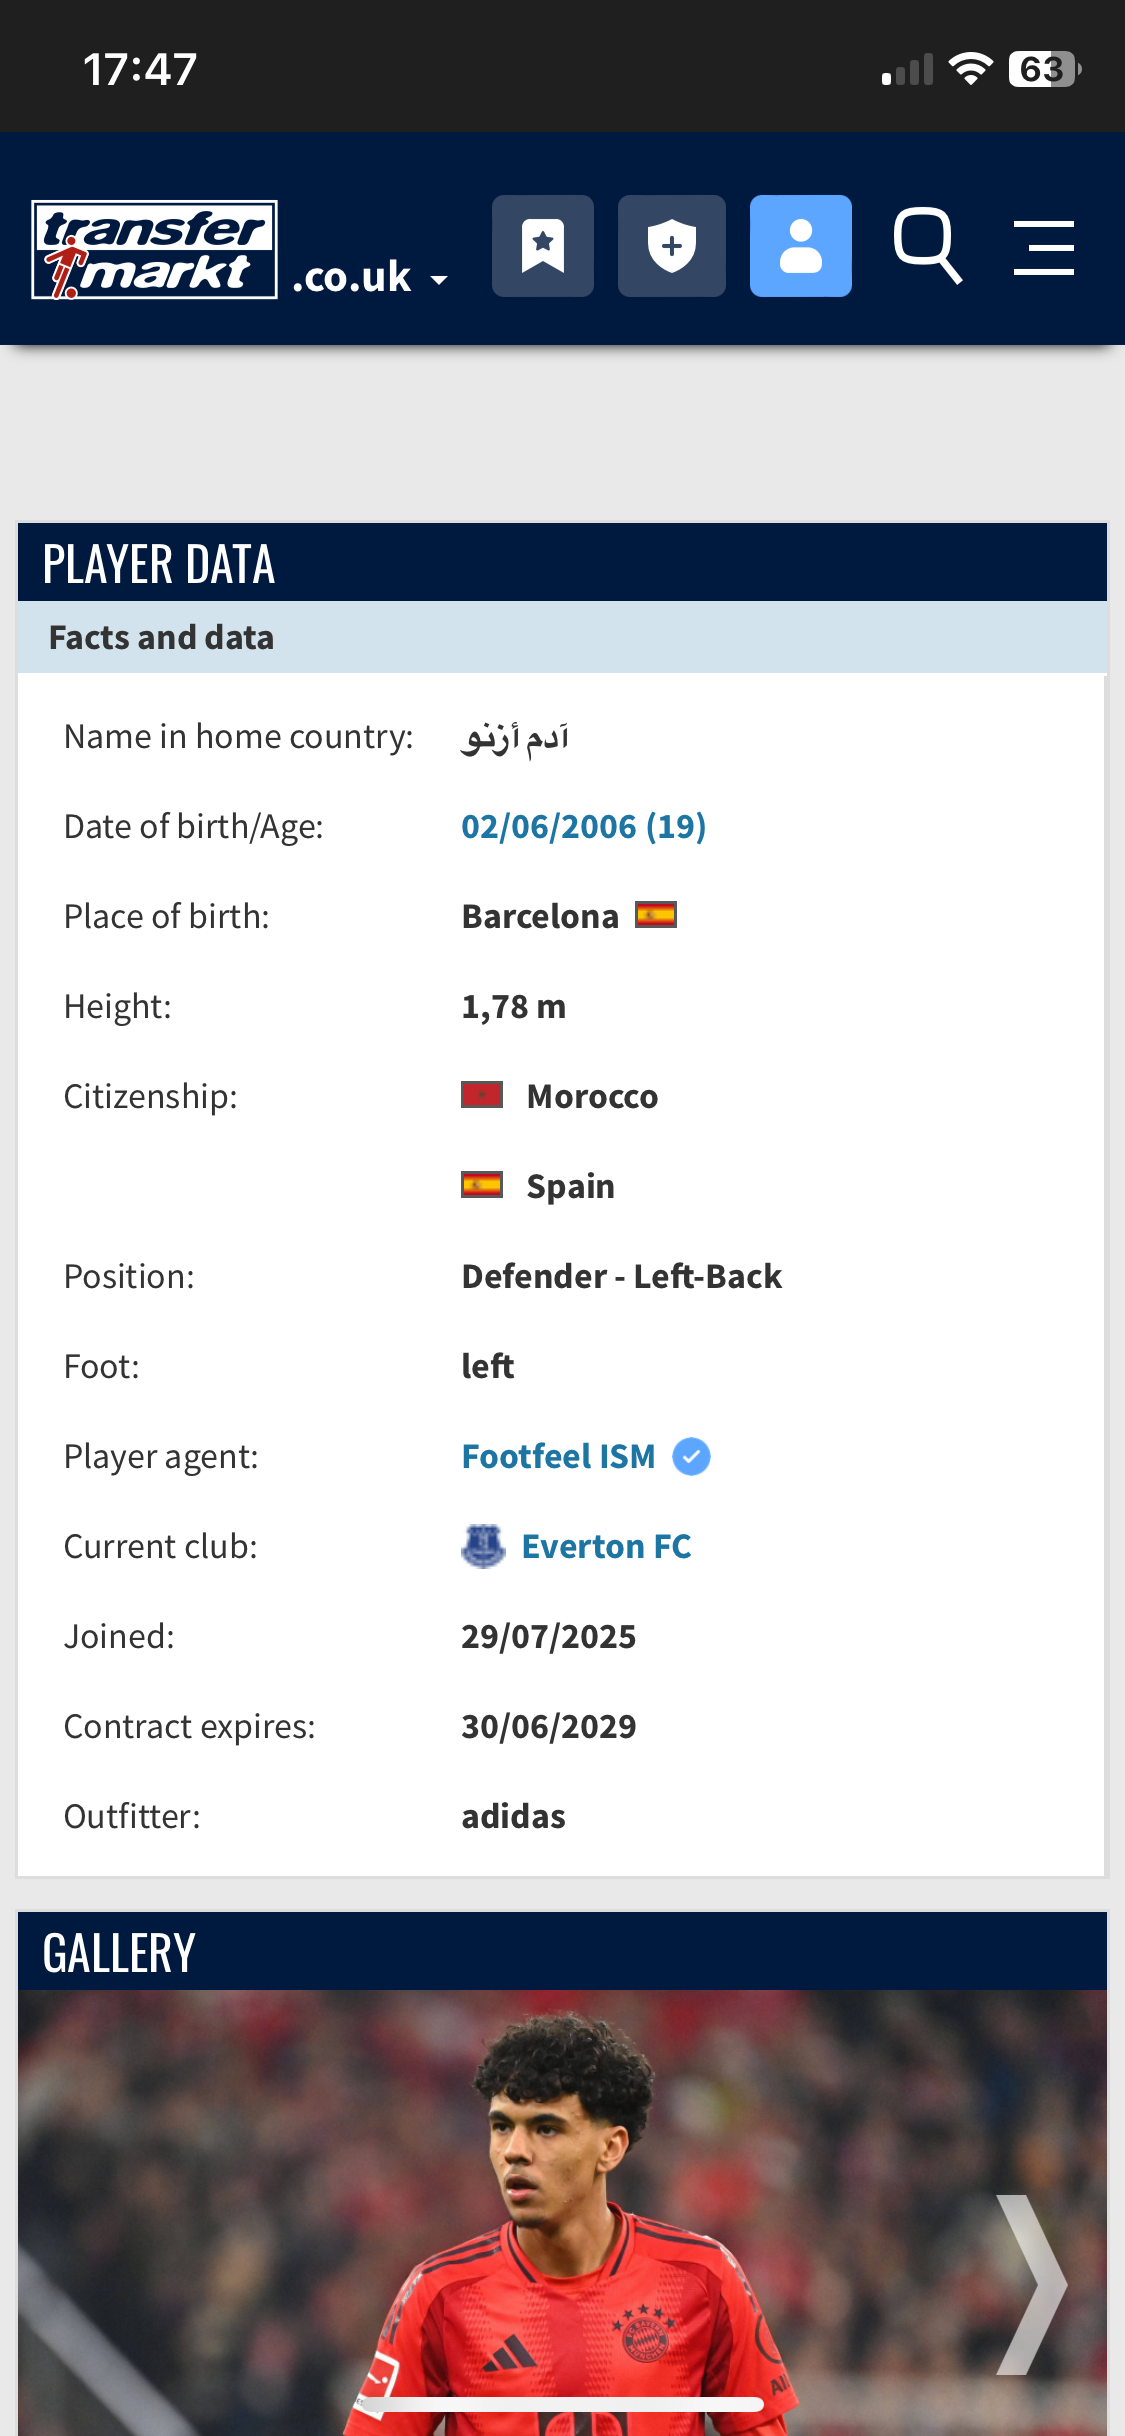Open the search magnifier icon

927,246
